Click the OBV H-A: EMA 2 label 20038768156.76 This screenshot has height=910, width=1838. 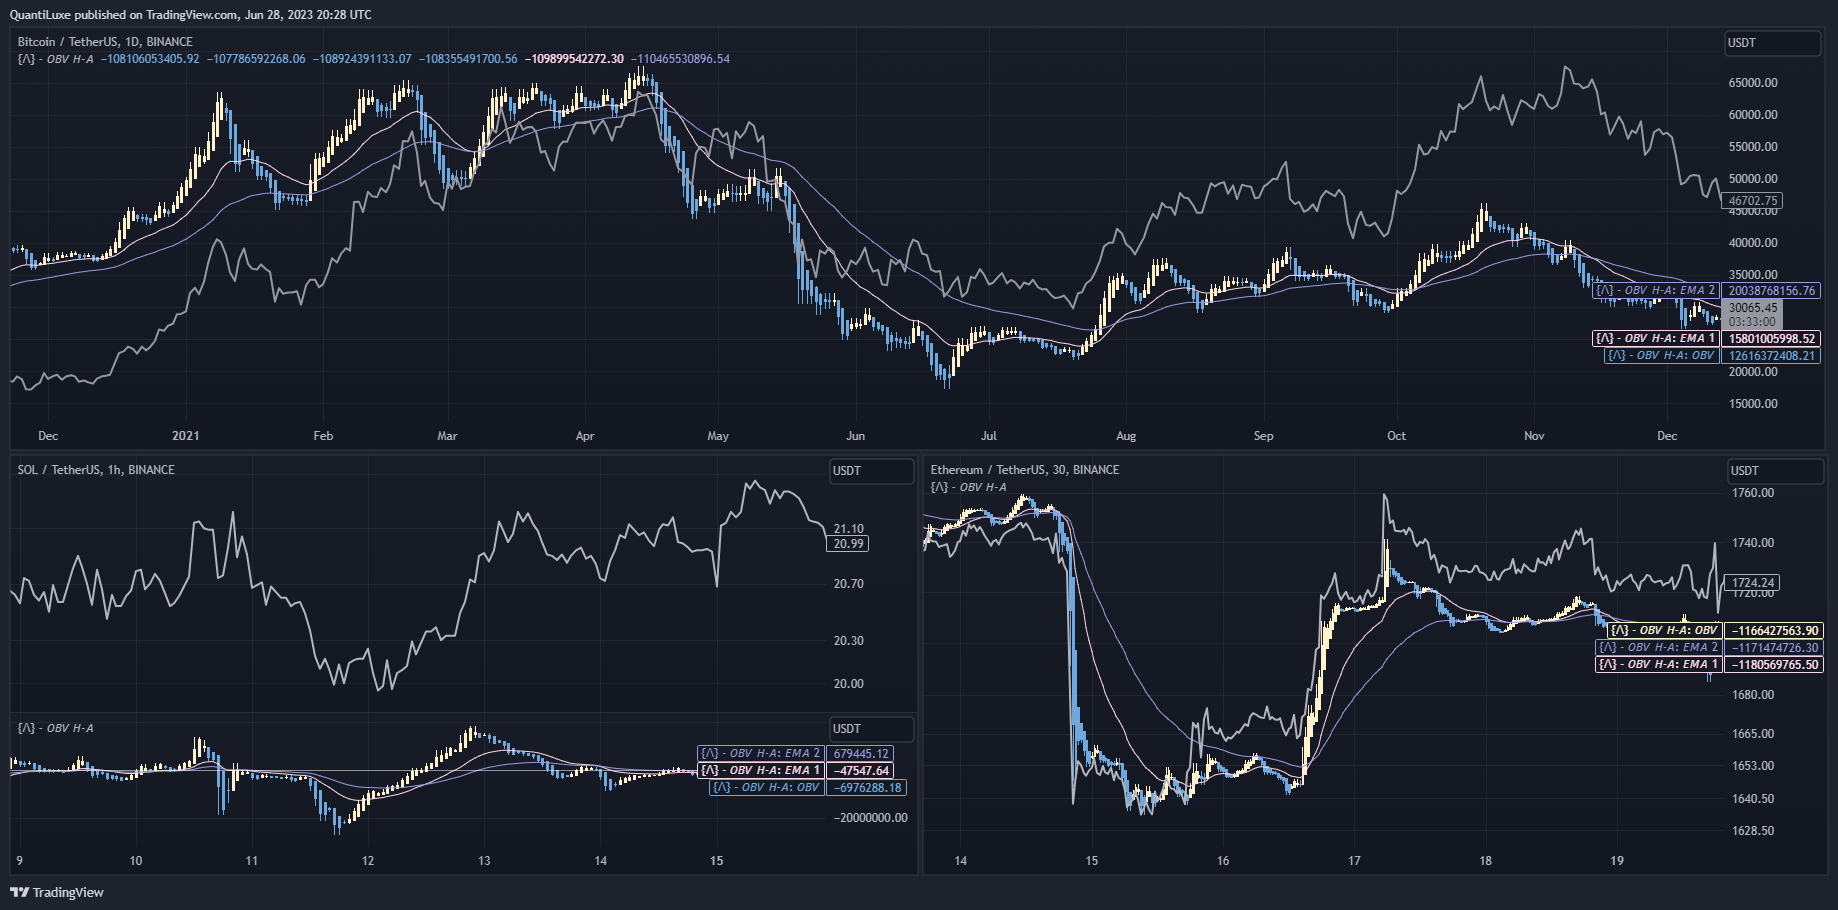[1706, 291]
